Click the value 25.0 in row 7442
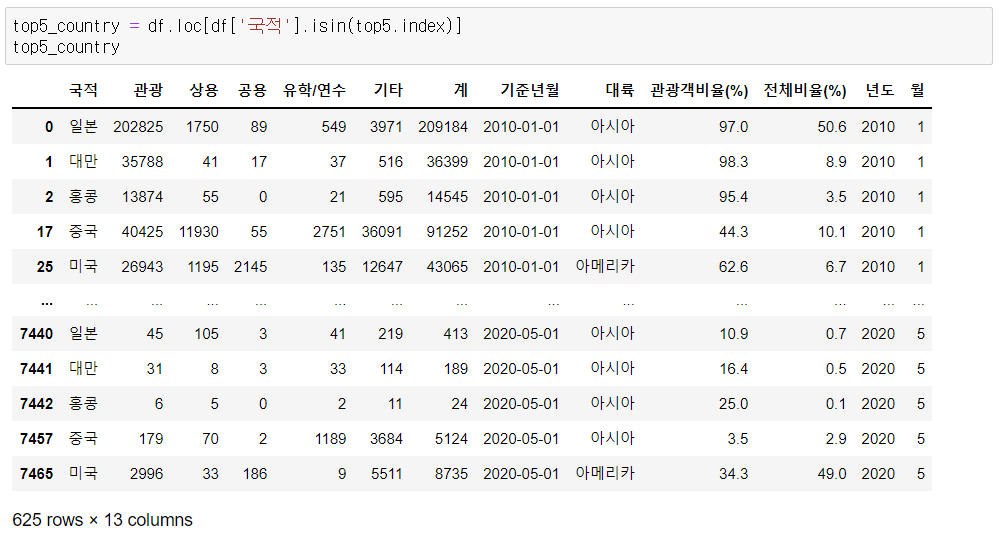 (734, 404)
